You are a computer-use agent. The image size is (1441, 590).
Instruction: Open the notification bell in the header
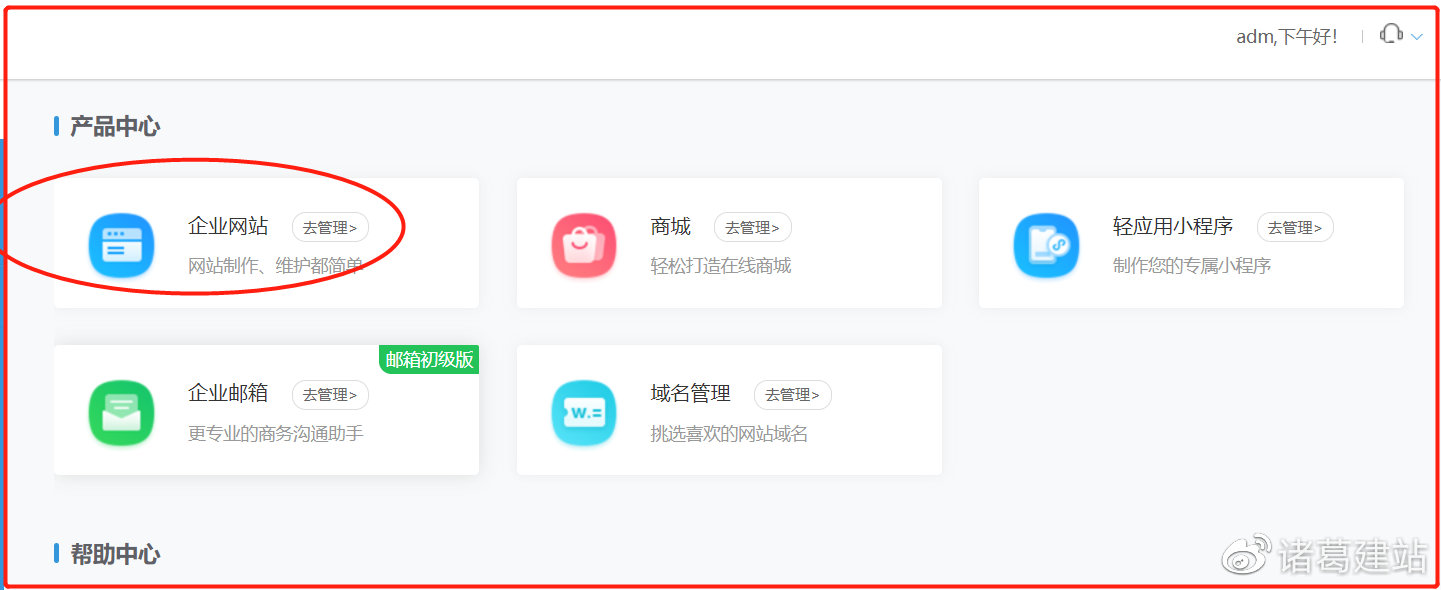[1391, 33]
